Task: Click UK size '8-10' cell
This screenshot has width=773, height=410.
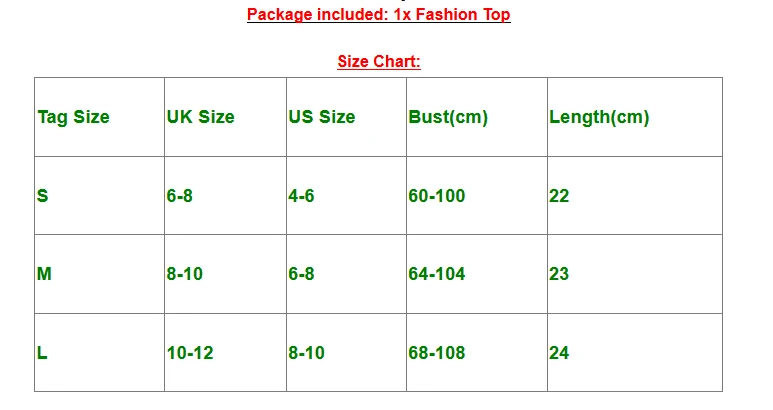Action: (x=185, y=274)
